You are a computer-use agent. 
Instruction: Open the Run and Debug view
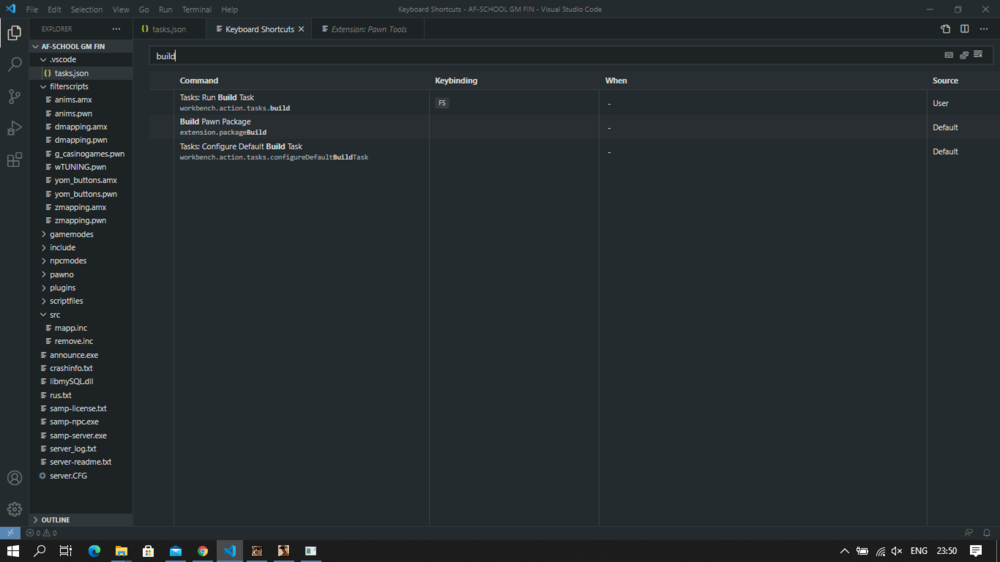tap(14, 128)
